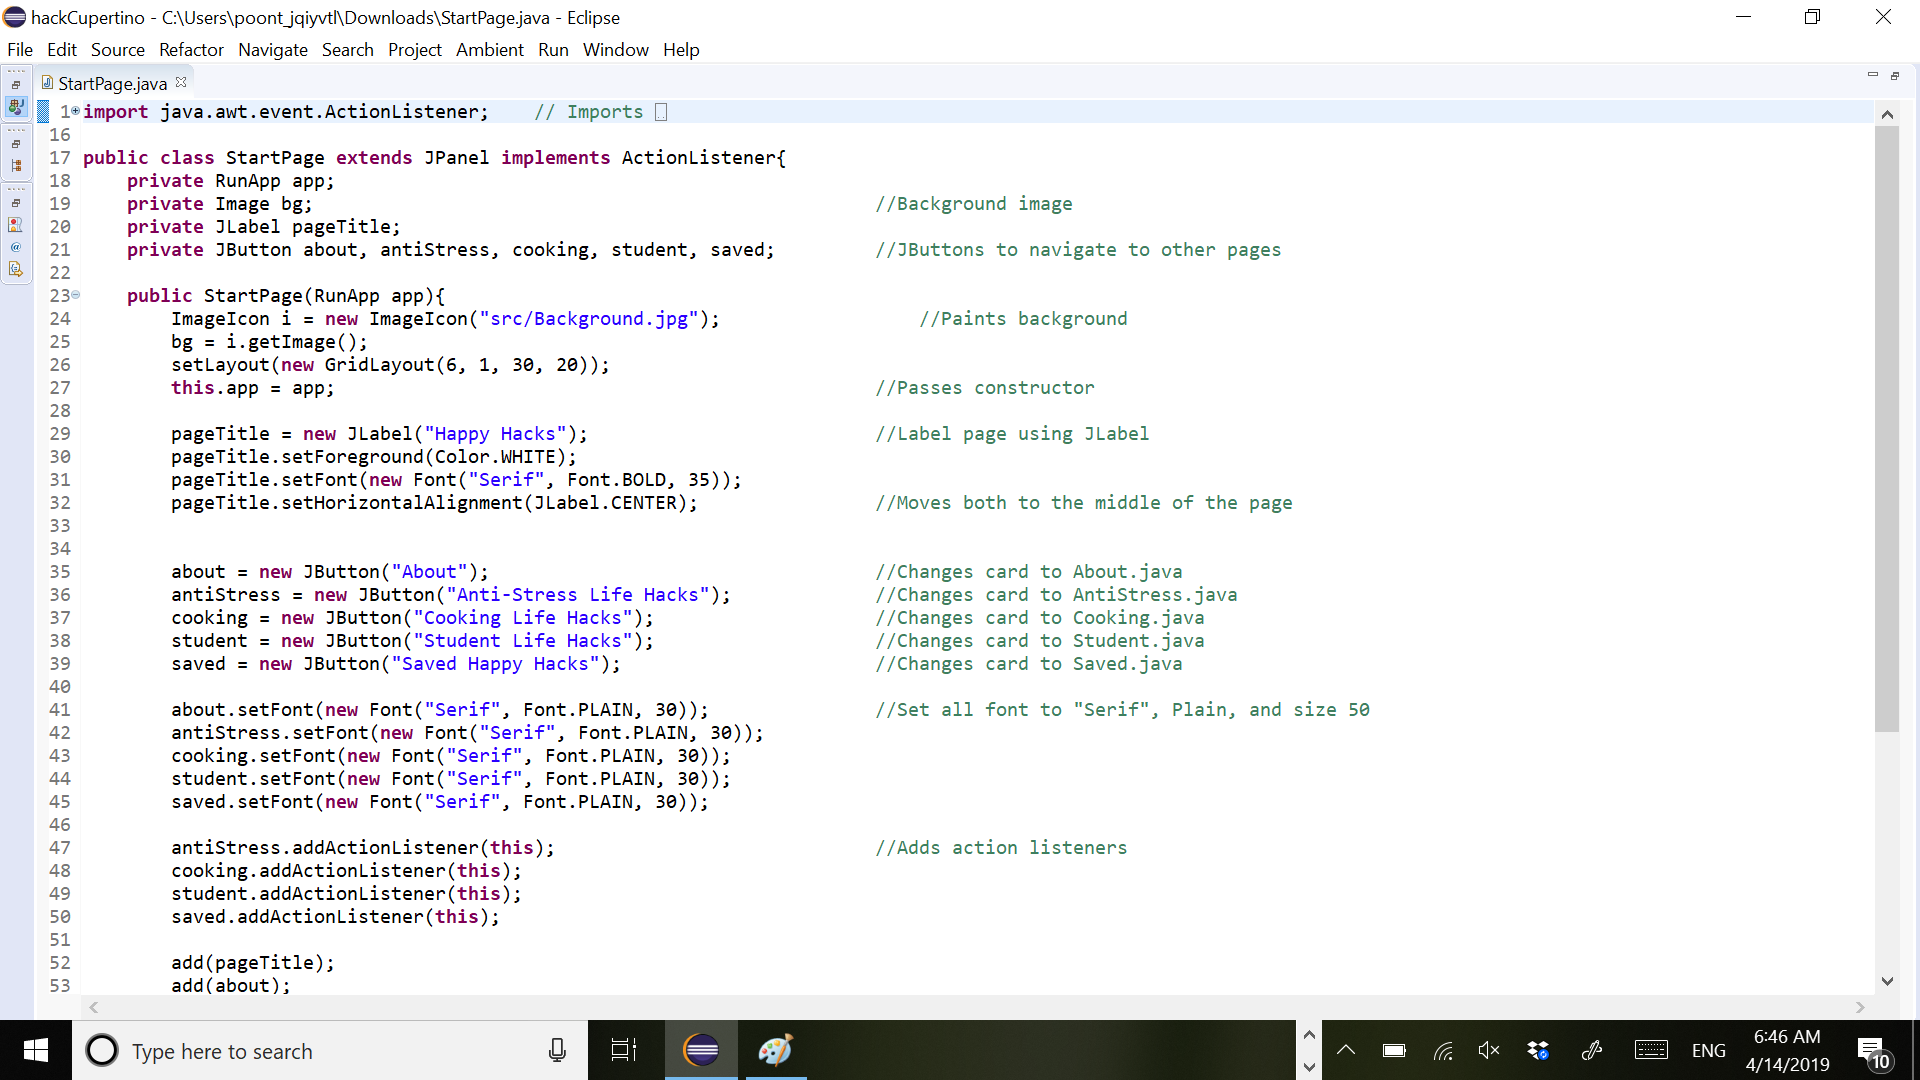1920x1080 pixels.
Task: Toggle the speaker volume icon in tray
Action: tap(1488, 1050)
